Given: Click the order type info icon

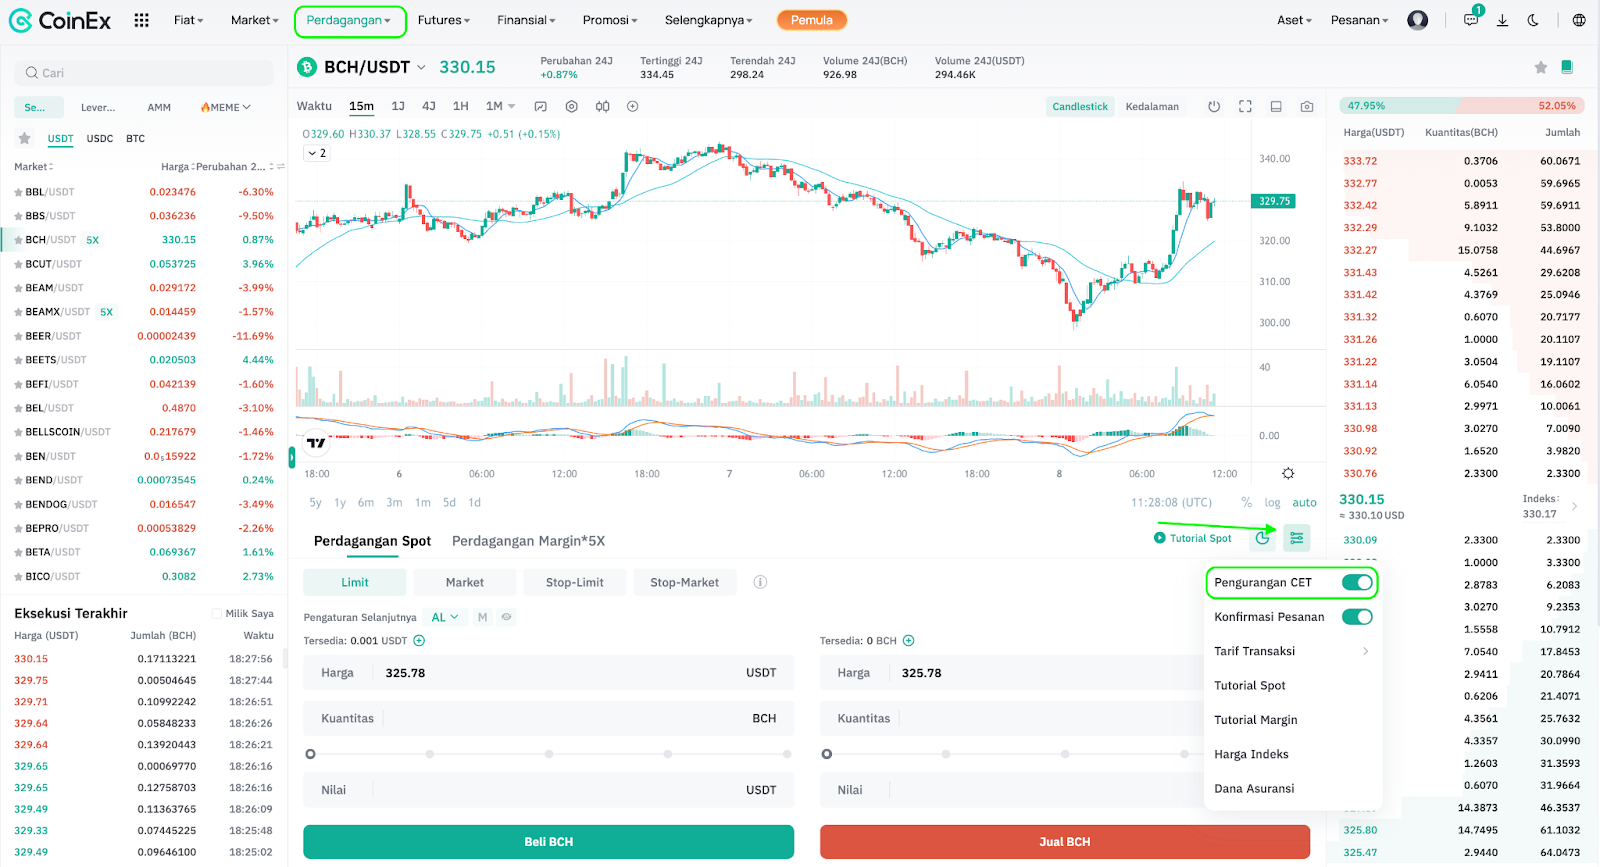Looking at the screenshot, I should (760, 582).
